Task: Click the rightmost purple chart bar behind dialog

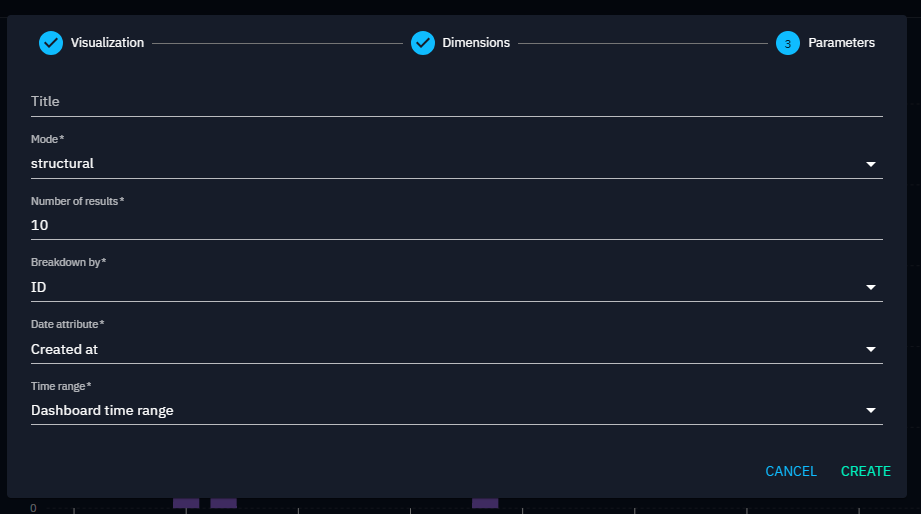Action: (485, 503)
